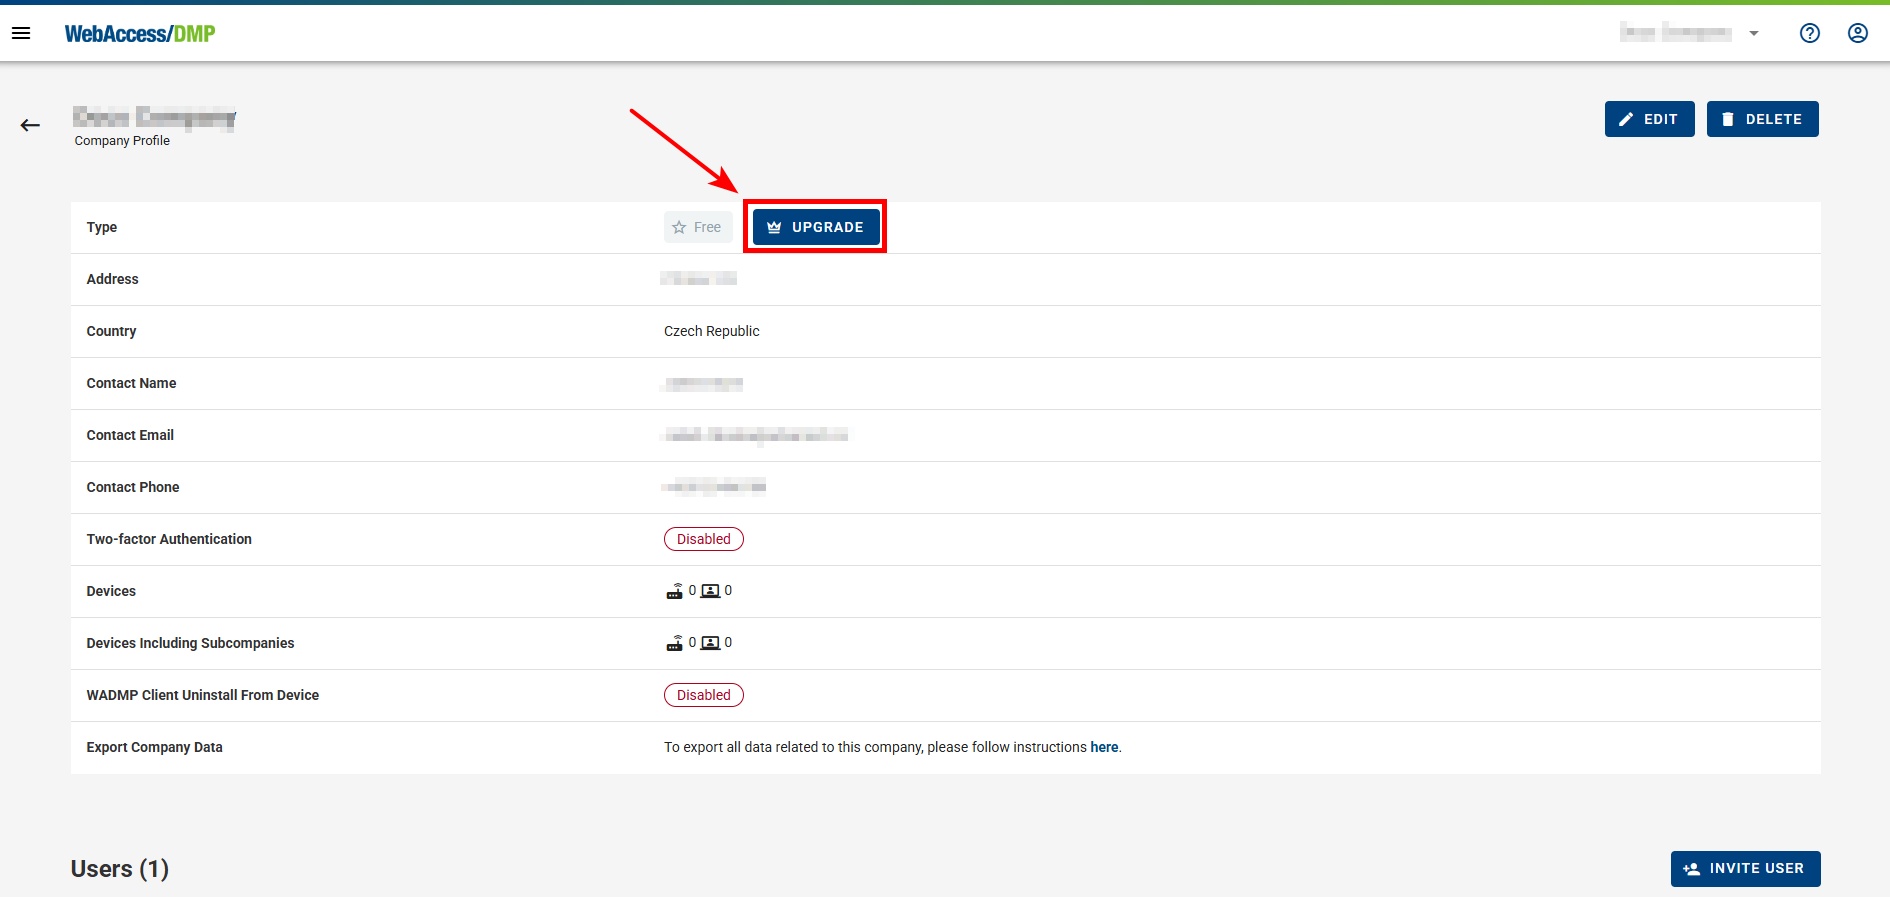Invite a new user

[x=1745, y=868]
